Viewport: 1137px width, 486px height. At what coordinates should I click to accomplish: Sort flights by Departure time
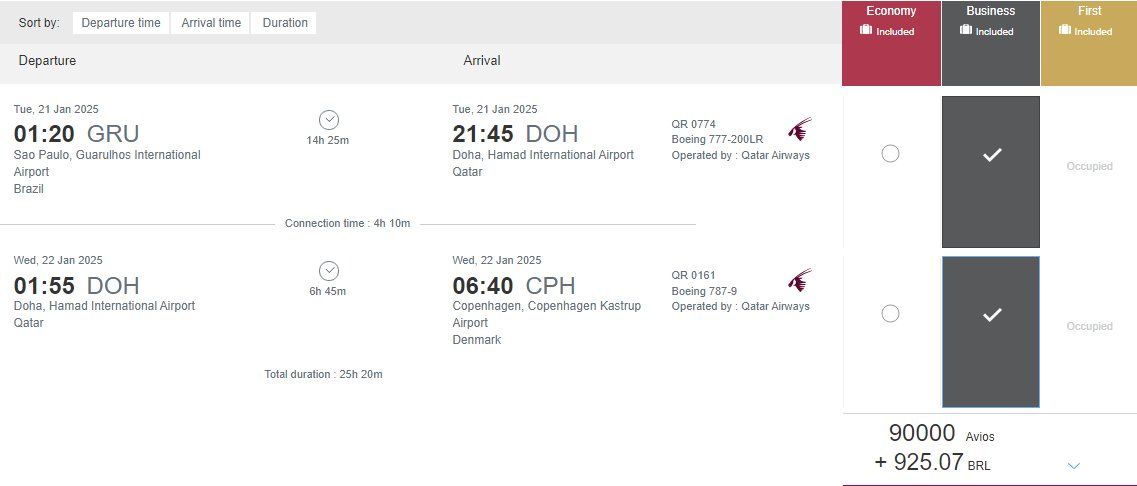121,23
